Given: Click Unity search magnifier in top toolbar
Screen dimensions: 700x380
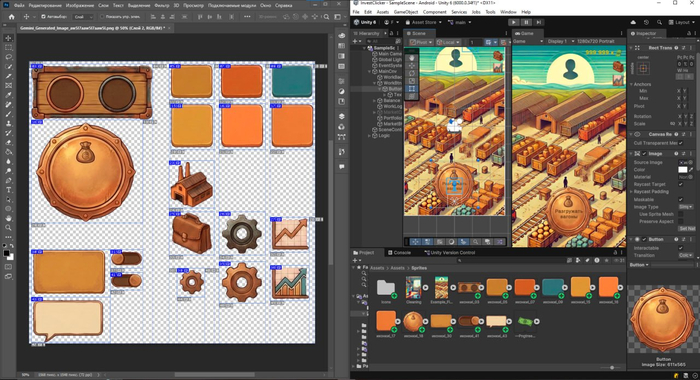Looking at the screenshot, I should click(x=659, y=22).
